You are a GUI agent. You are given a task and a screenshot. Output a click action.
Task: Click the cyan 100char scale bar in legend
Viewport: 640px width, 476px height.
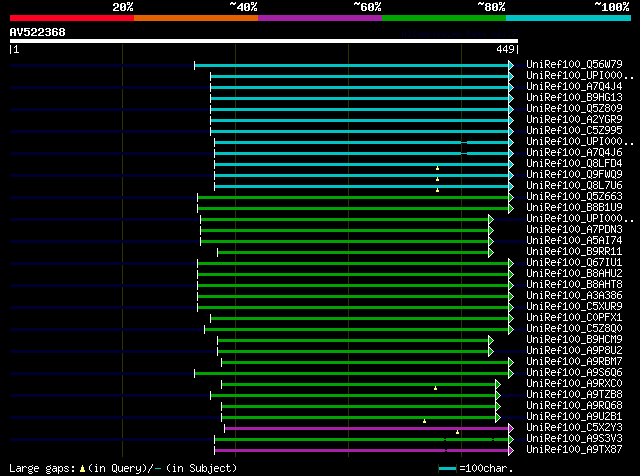coord(447,469)
